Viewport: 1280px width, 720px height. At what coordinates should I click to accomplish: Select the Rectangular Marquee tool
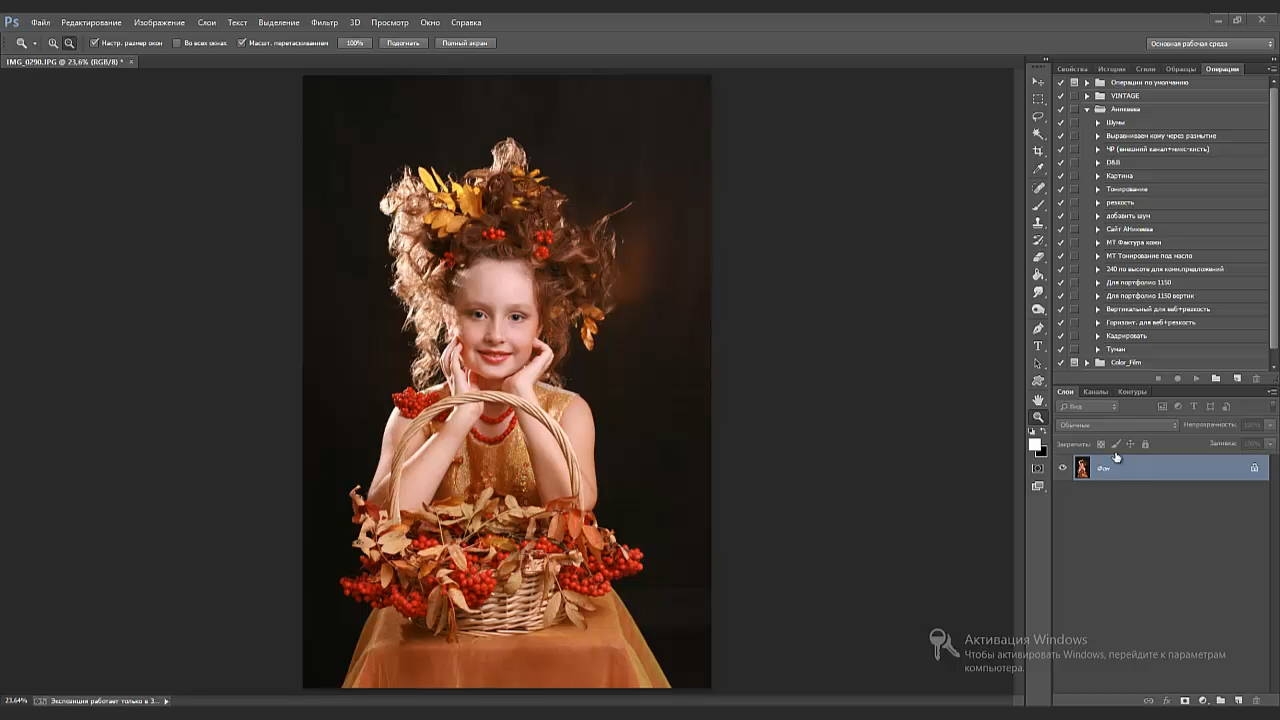(1038, 99)
